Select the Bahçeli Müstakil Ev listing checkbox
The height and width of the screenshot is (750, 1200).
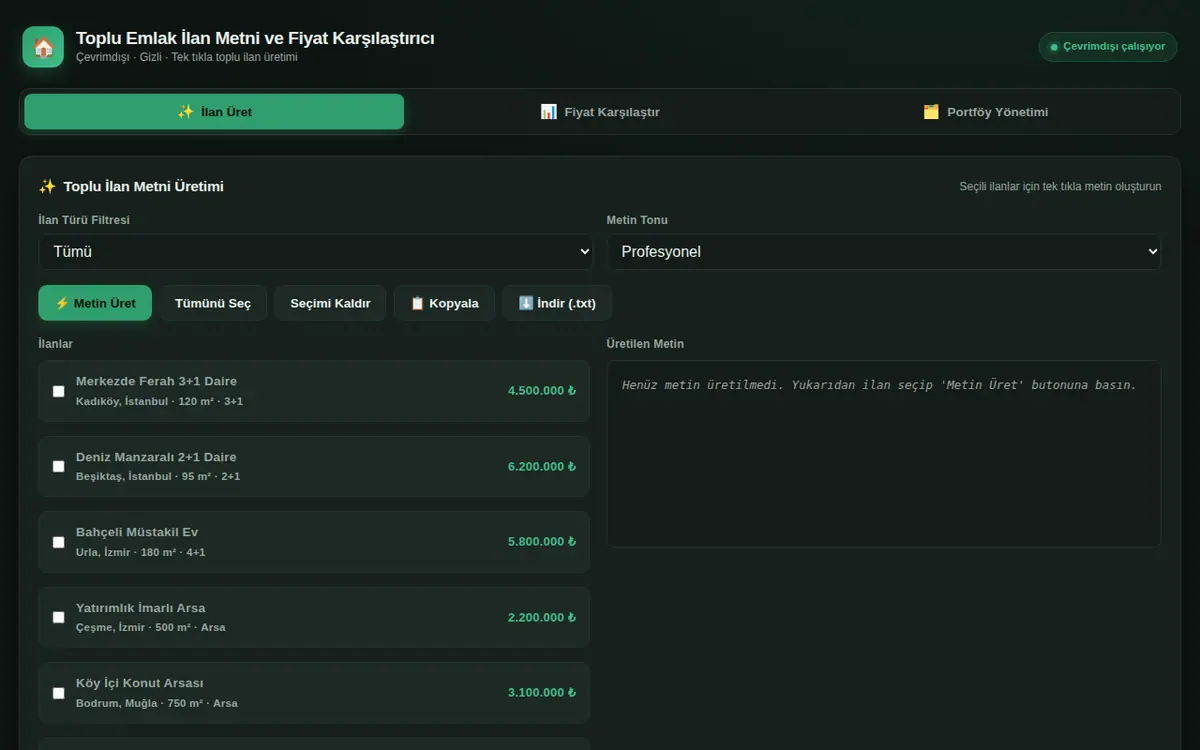point(59,542)
